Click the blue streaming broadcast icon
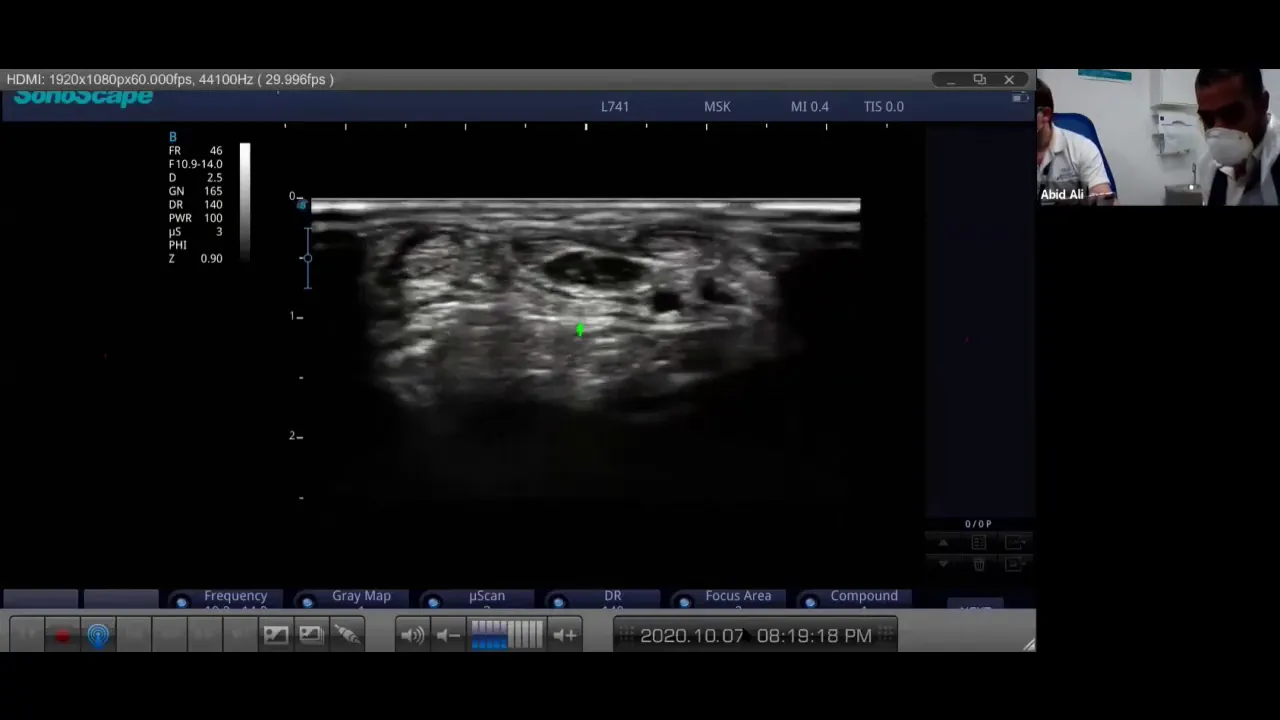This screenshot has width=1280, height=720. pos(98,635)
